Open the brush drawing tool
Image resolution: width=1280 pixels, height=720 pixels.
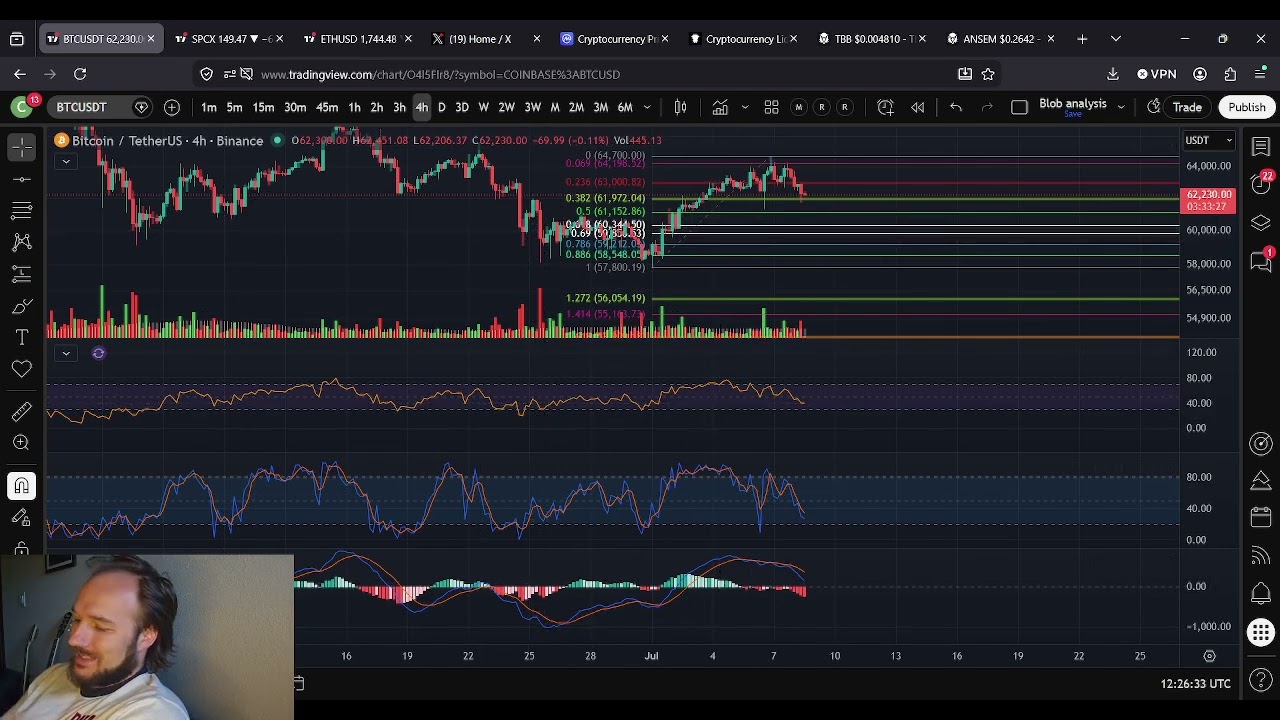click(21, 306)
